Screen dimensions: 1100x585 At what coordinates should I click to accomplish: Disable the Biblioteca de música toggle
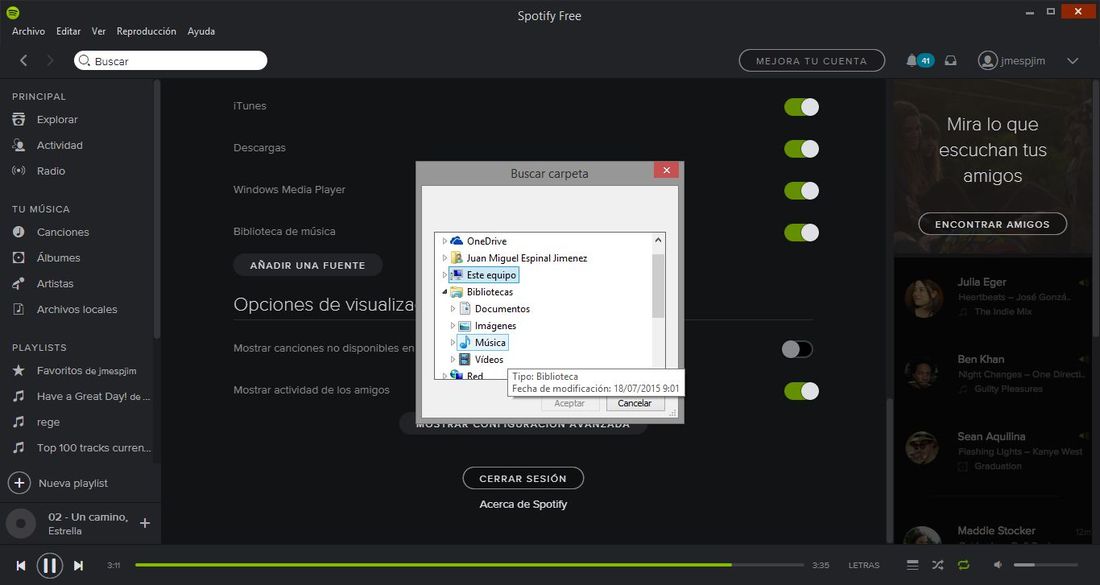click(x=801, y=232)
